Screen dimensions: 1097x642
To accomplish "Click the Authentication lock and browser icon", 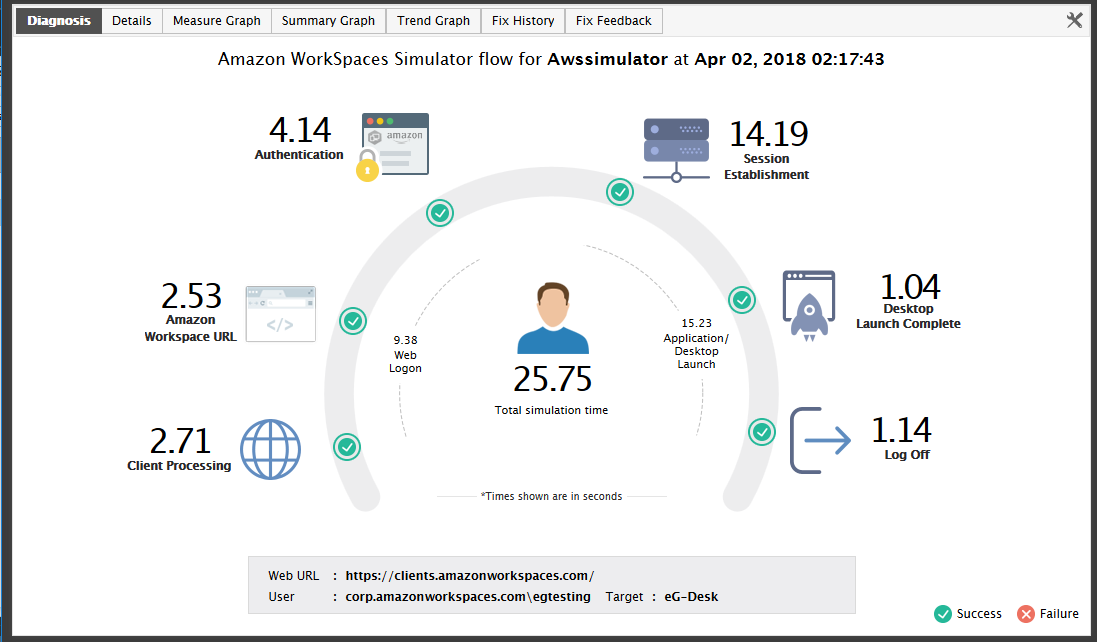I will [x=392, y=147].
